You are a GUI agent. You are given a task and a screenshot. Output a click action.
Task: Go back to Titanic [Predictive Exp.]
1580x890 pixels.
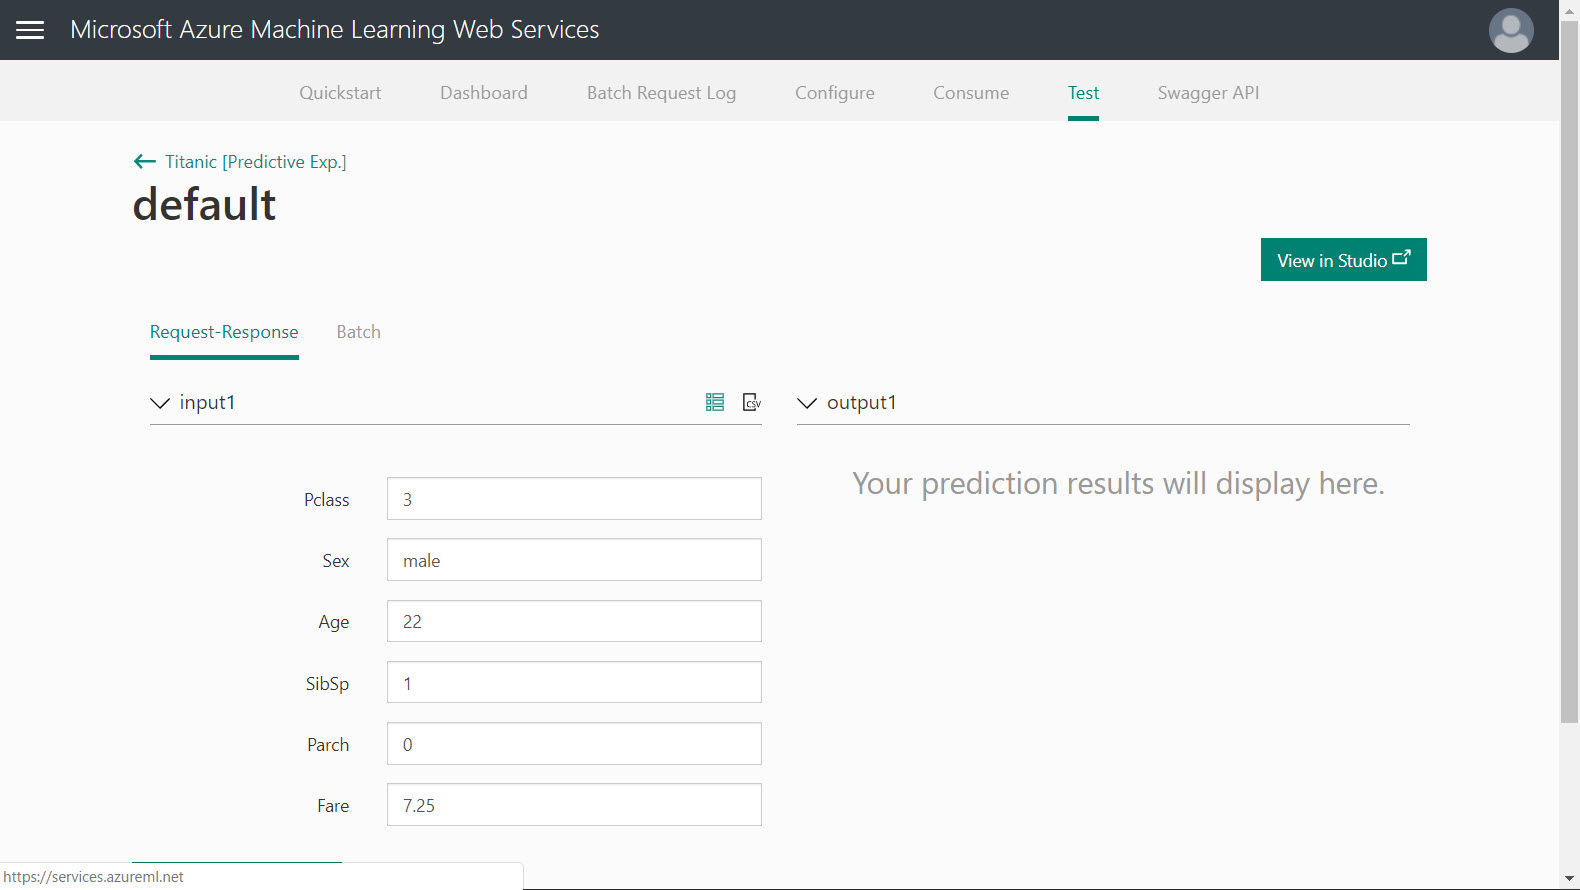(x=256, y=162)
